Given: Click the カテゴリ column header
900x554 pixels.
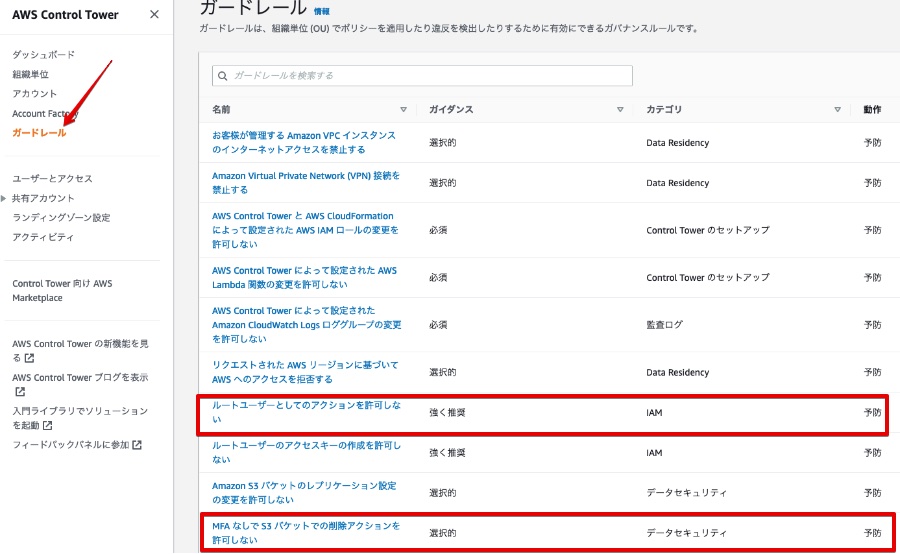Looking at the screenshot, I should (x=664, y=109).
